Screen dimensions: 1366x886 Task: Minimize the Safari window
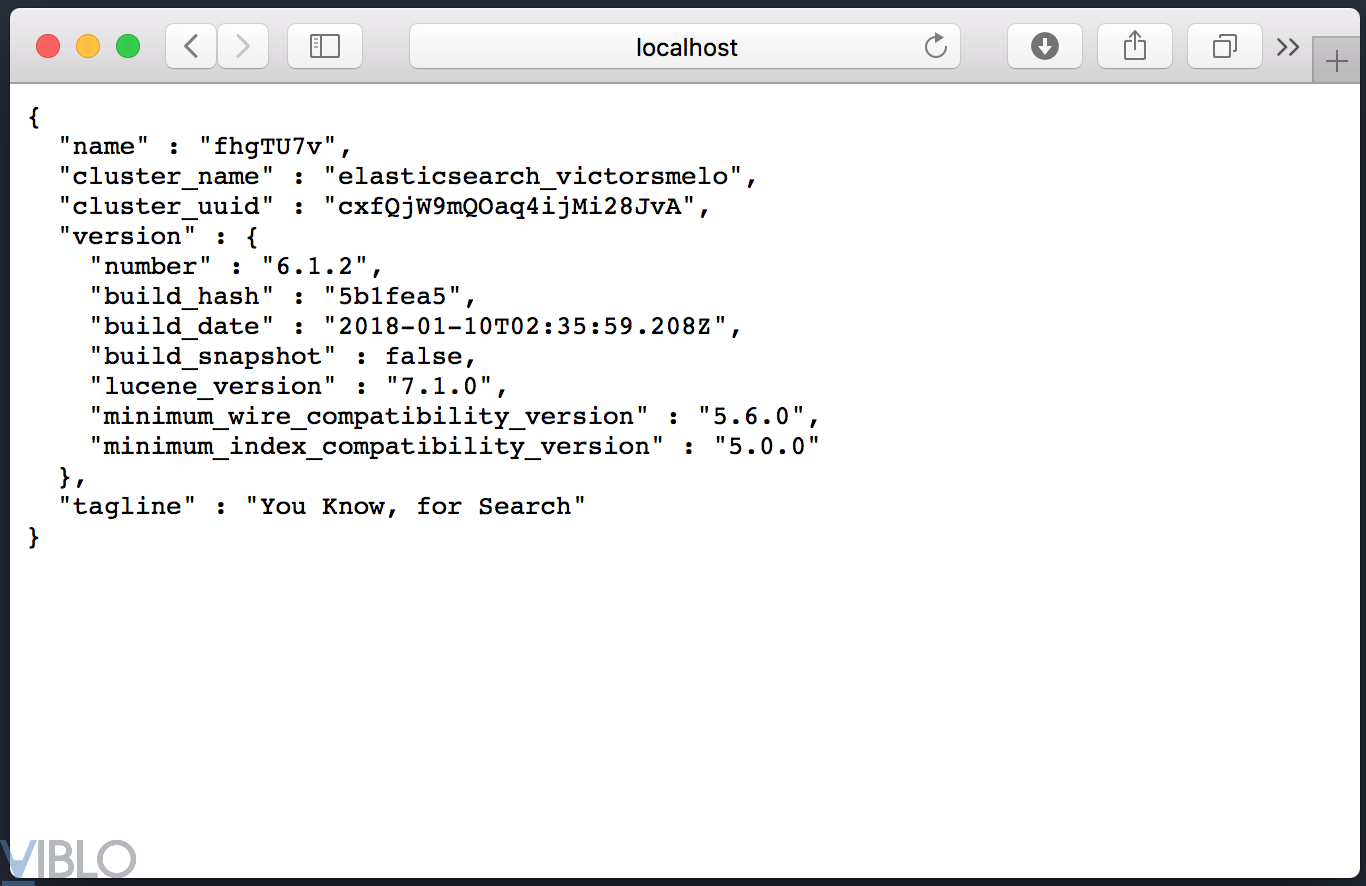click(88, 46)
